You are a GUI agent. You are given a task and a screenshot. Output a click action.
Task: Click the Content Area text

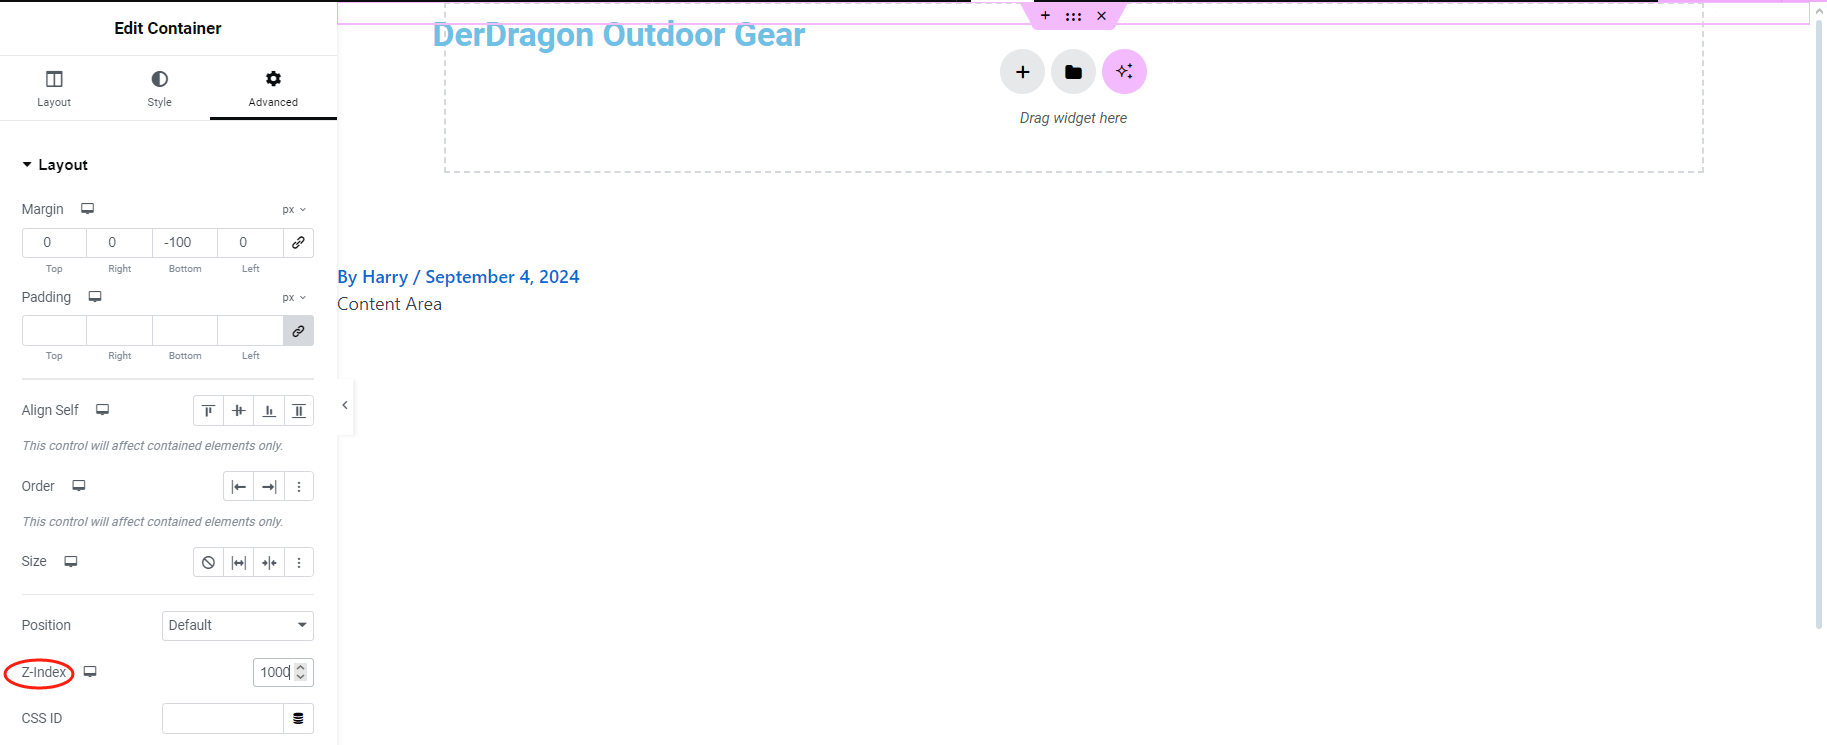point(389,304)
